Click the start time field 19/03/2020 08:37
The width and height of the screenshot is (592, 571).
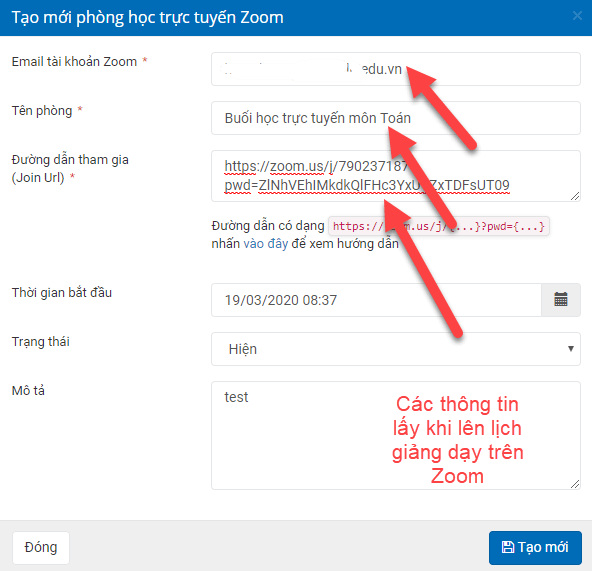(376, 300)
